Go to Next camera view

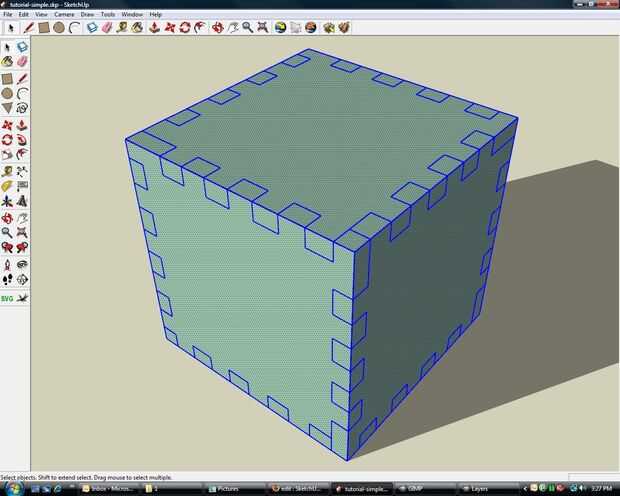tap(22, 248)
